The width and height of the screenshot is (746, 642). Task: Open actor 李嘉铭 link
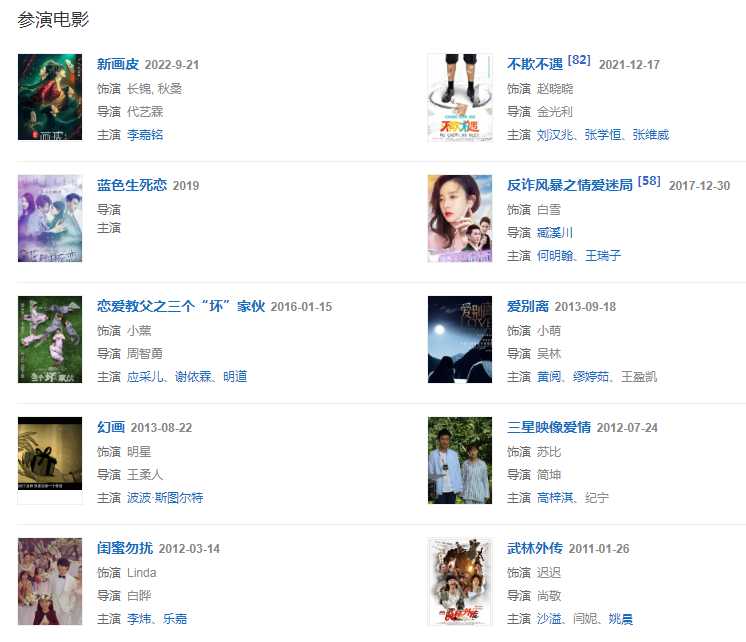coord(145,135)
